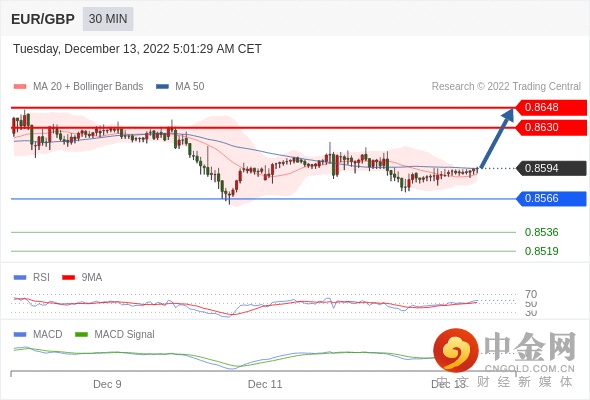Click the MA 50 blue swatch

coord(162,87)
